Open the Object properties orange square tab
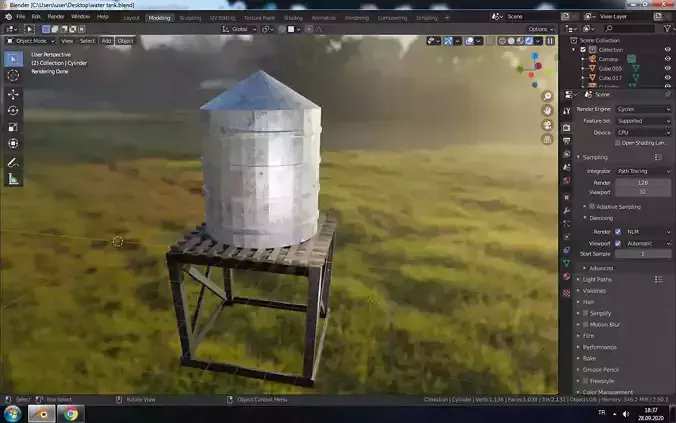 click(566, 197)
